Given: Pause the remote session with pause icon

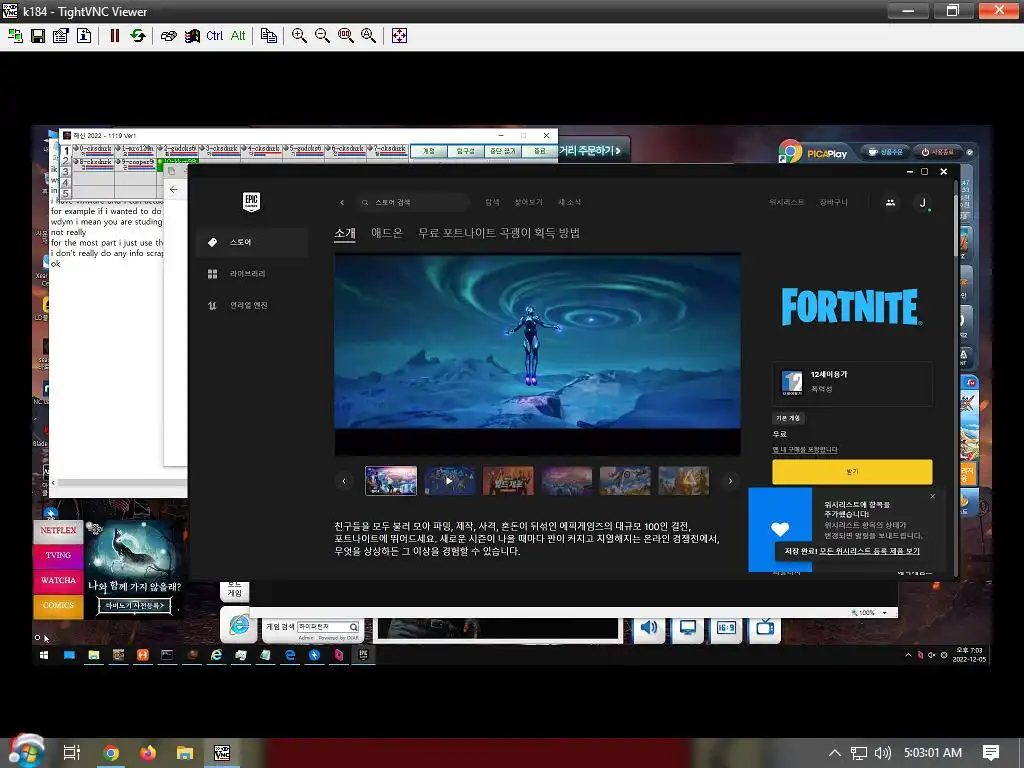Looking at the screenshot, I should pos(114,36).
